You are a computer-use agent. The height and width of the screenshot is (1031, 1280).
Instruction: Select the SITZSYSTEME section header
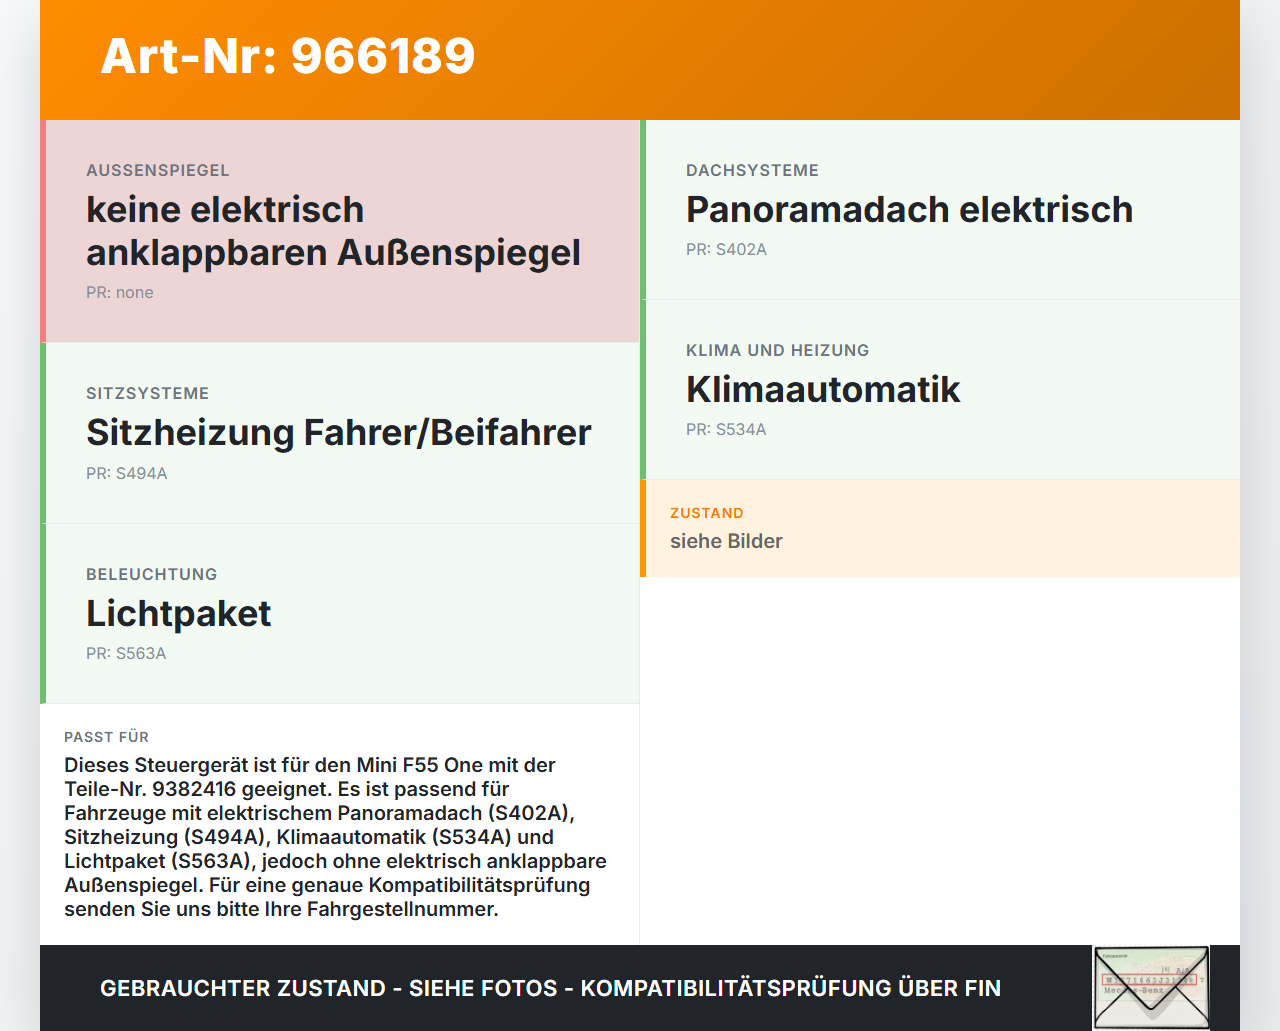click(147, 393)
